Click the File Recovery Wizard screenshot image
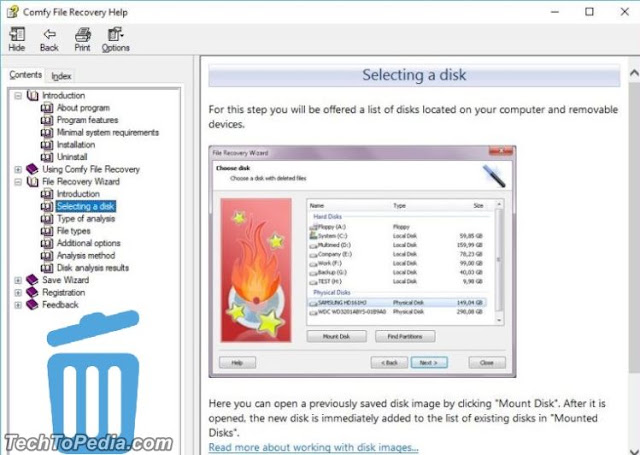The width and height of the screenshot is (640, 455). [x=362, y=261]
